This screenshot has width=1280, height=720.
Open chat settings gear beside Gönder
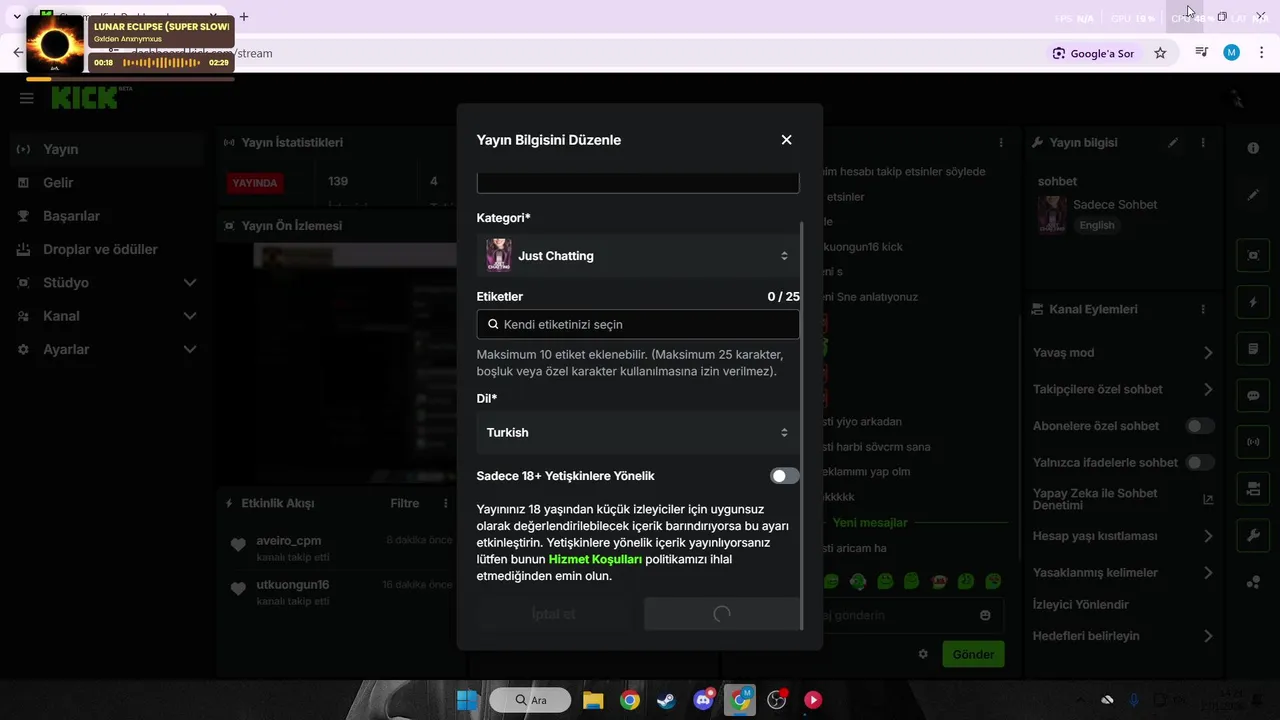click(x=923, y=654)
